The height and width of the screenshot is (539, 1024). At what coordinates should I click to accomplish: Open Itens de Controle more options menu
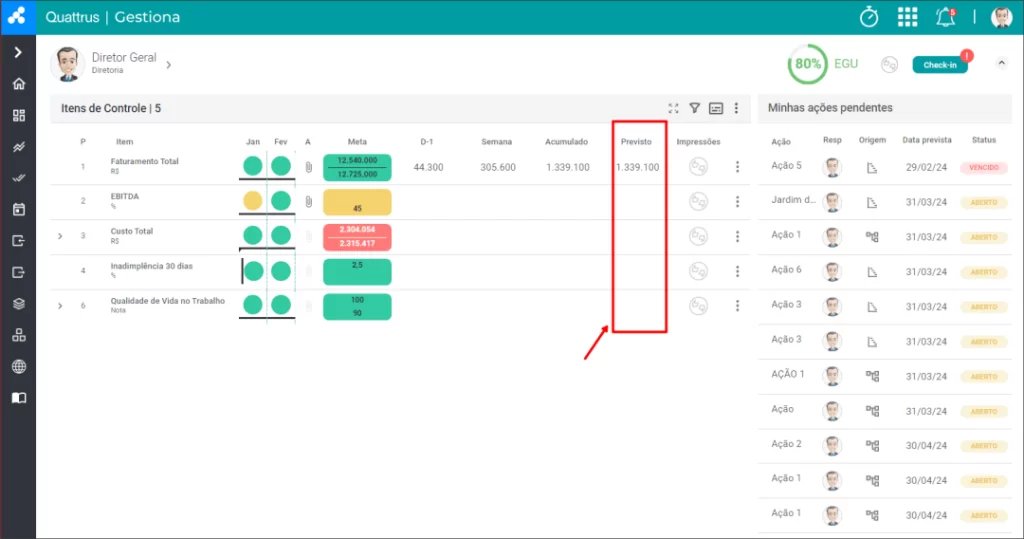[x=736, y=108]
